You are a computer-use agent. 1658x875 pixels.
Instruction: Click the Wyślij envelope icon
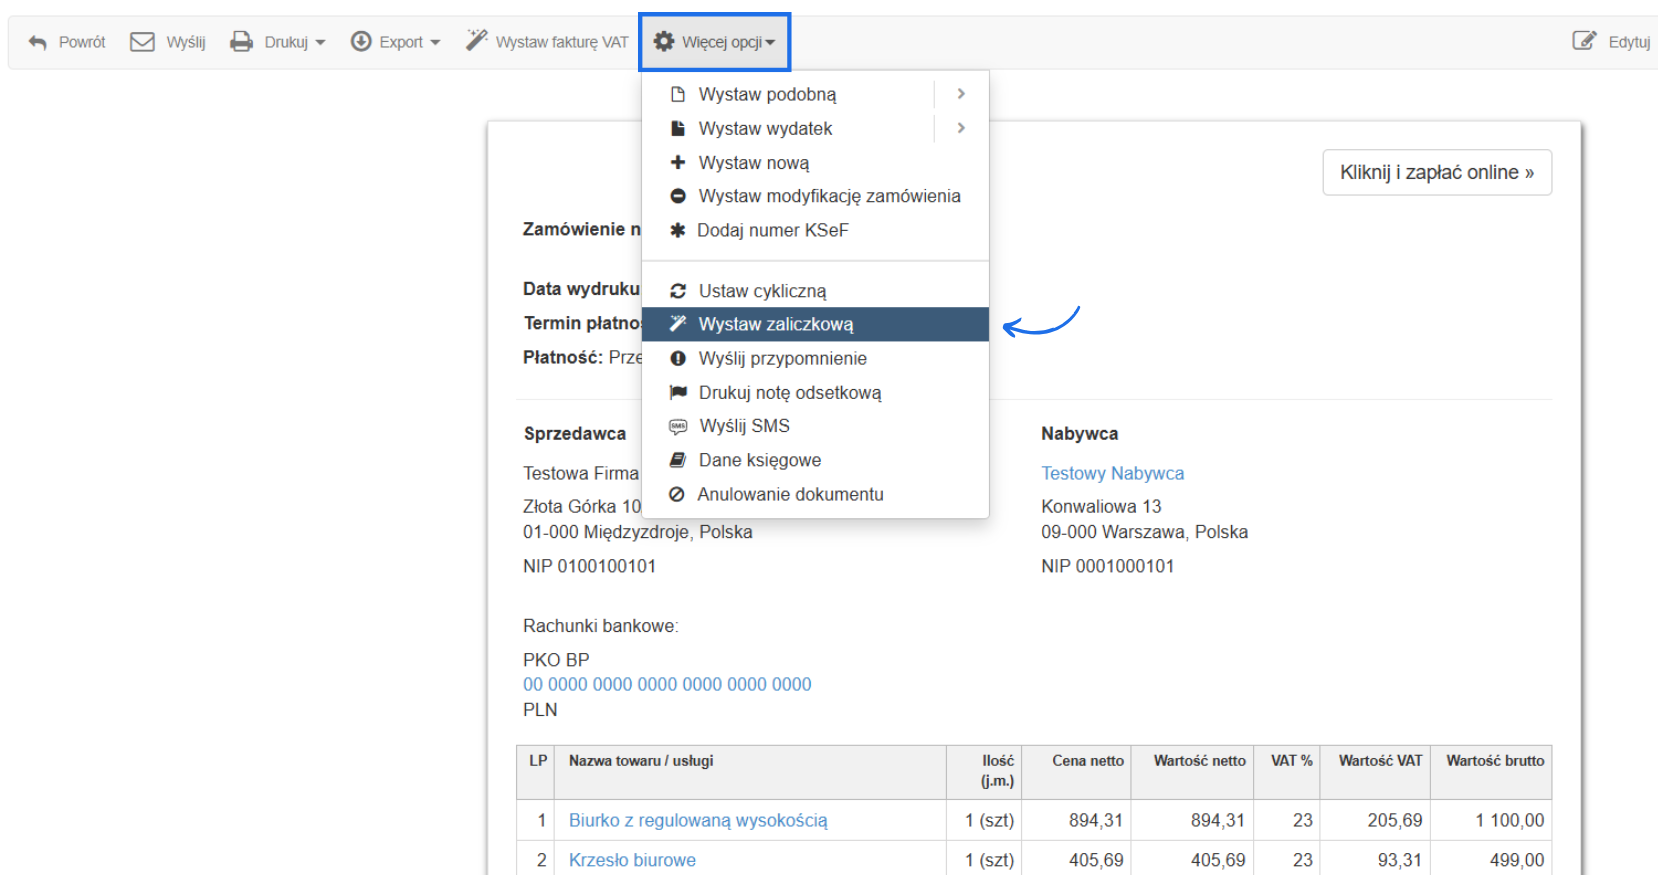pyautogui.click(x=143, y=42)
